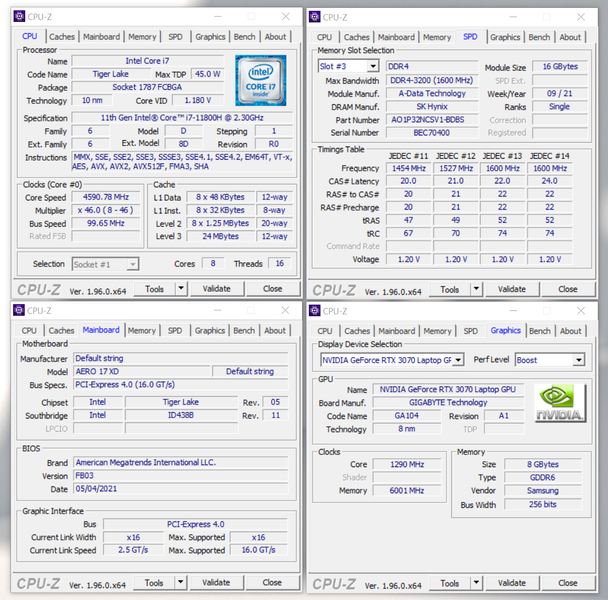Click CPU-Z app icon in top-left window title
This screenshot has height=600, width=608.
[19, 16]
